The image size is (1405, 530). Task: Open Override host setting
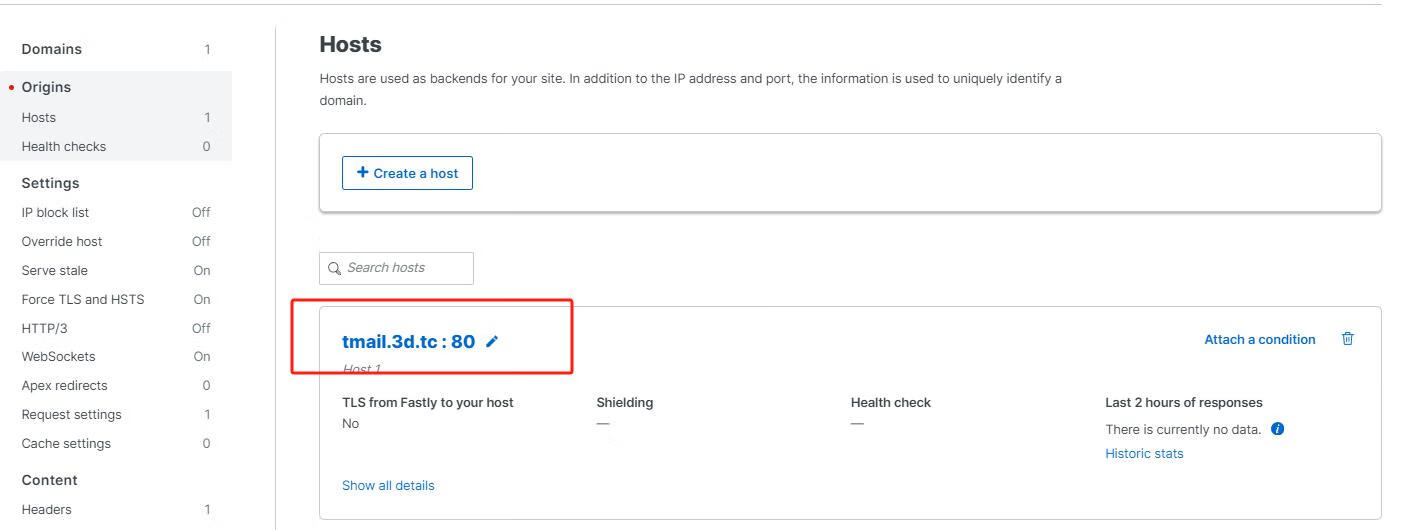62,241
